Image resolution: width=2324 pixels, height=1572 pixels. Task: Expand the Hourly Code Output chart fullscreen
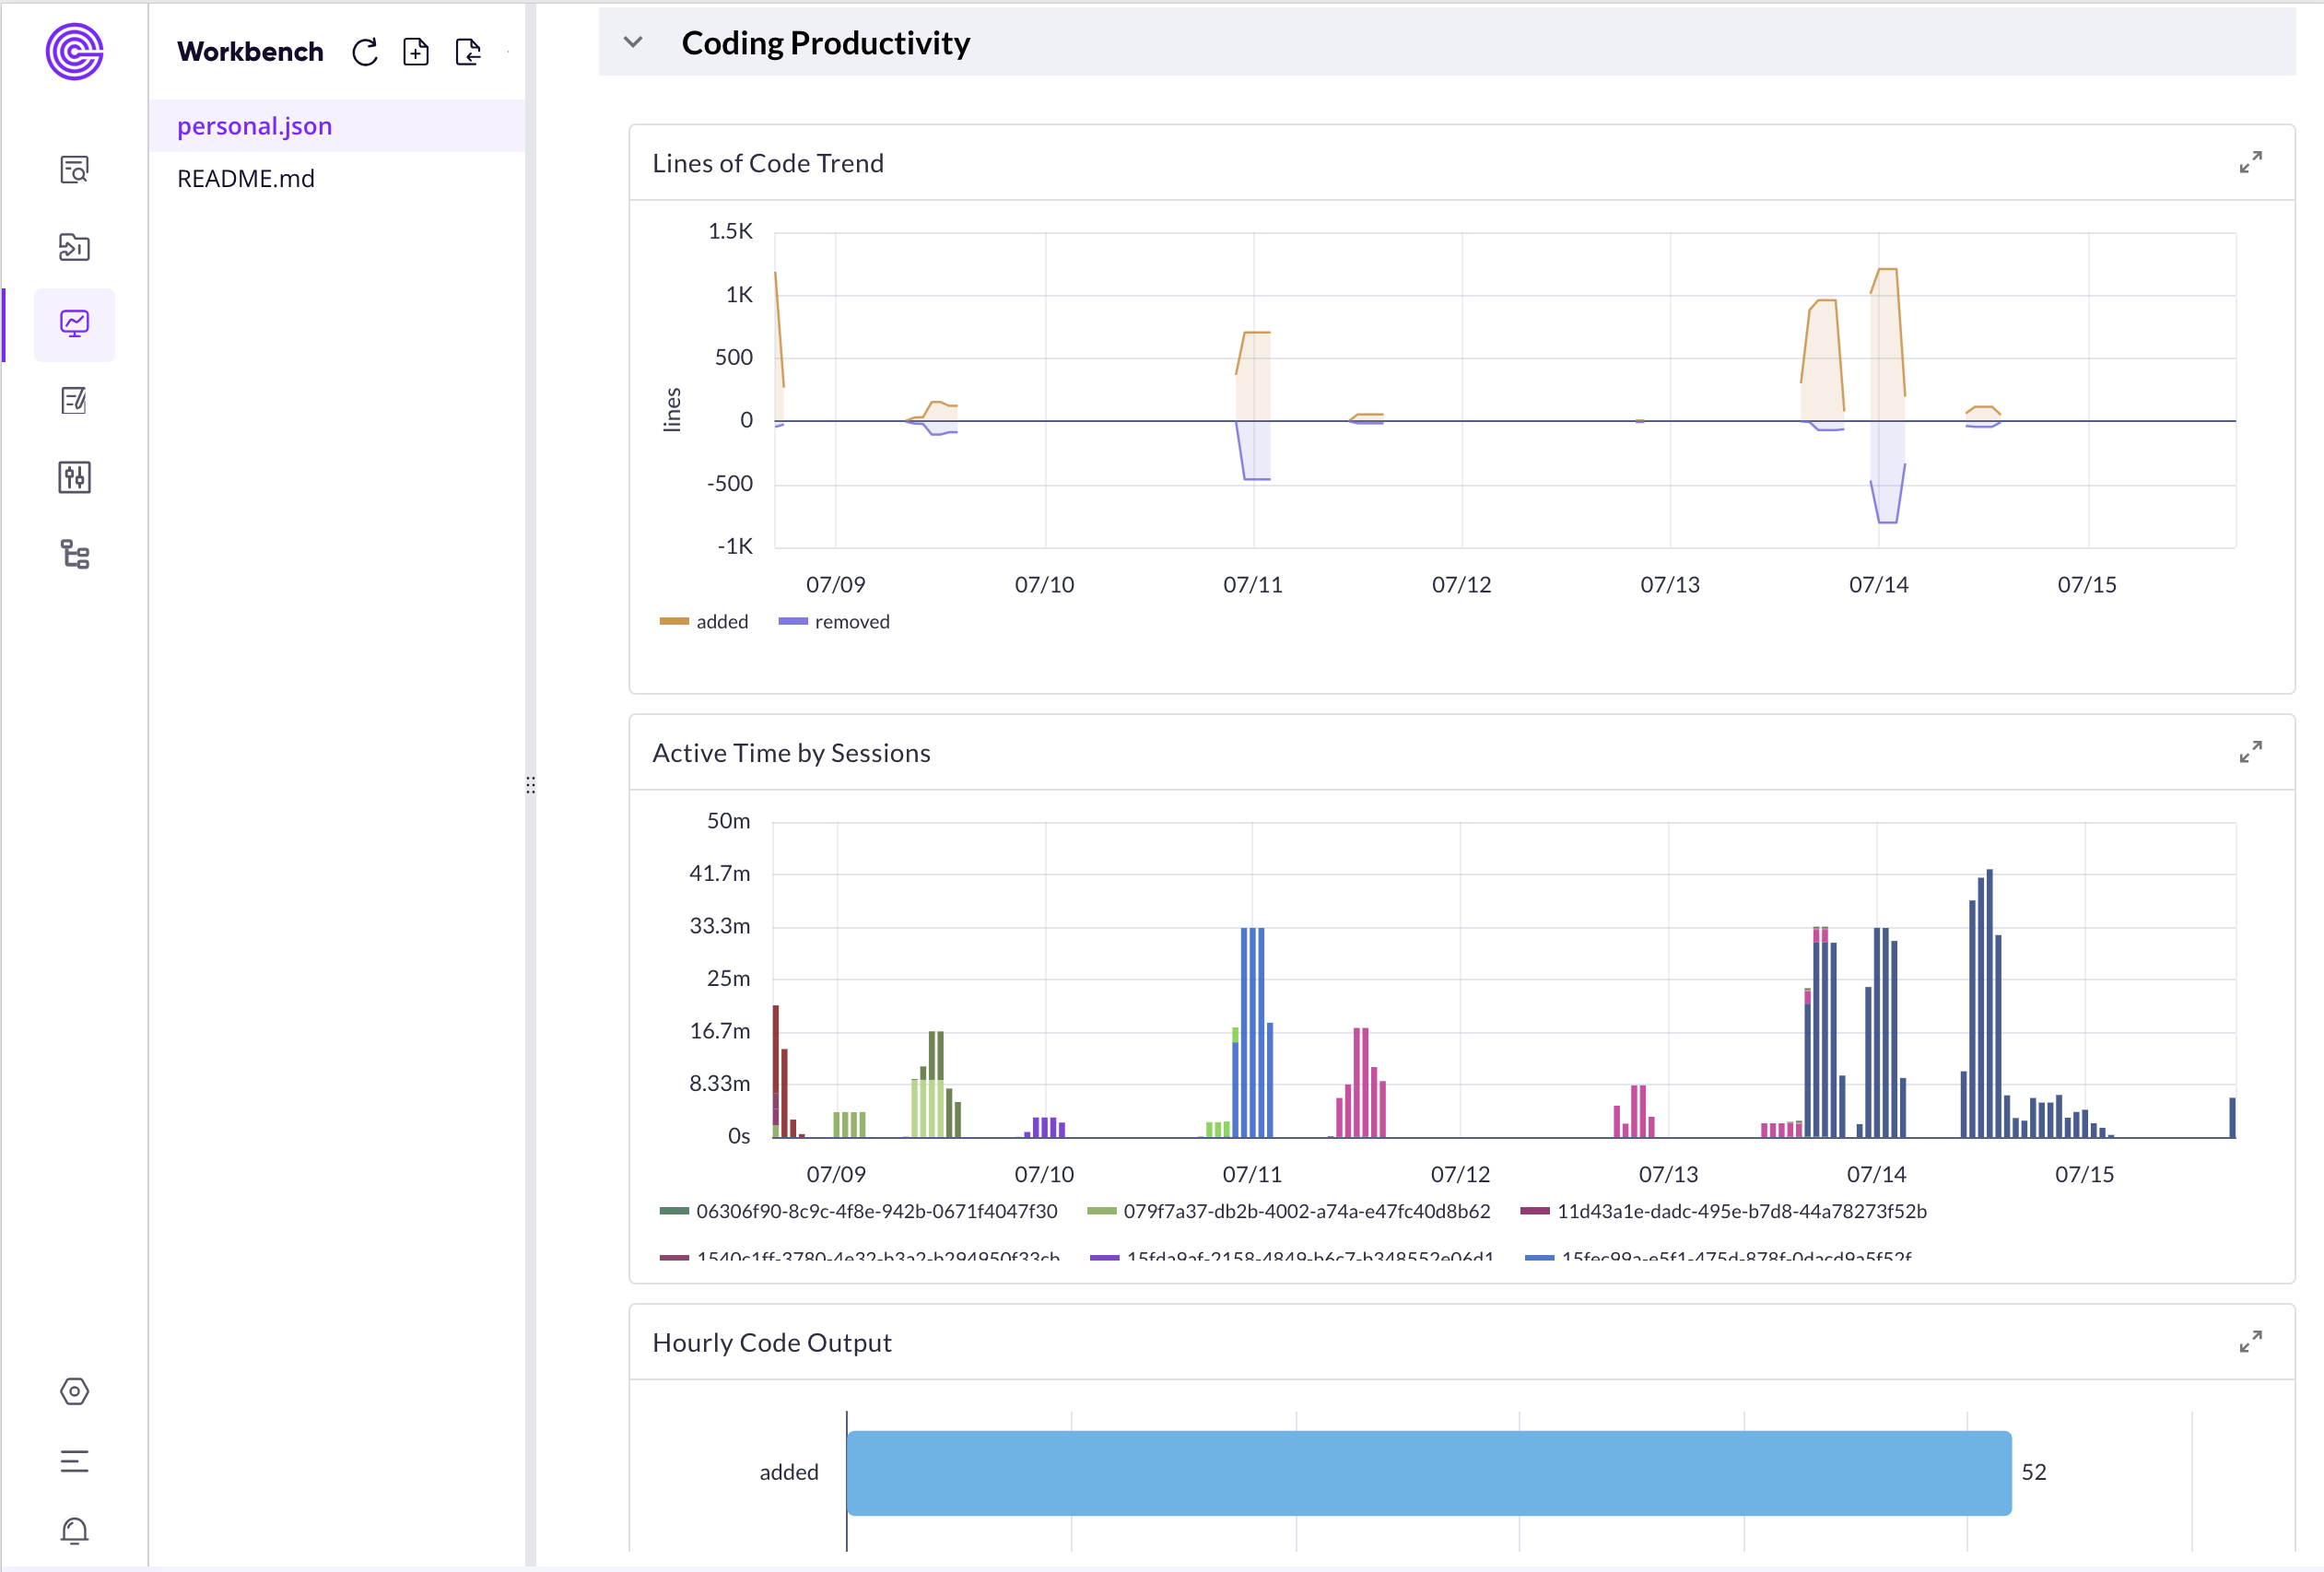pos(2251,1341)
